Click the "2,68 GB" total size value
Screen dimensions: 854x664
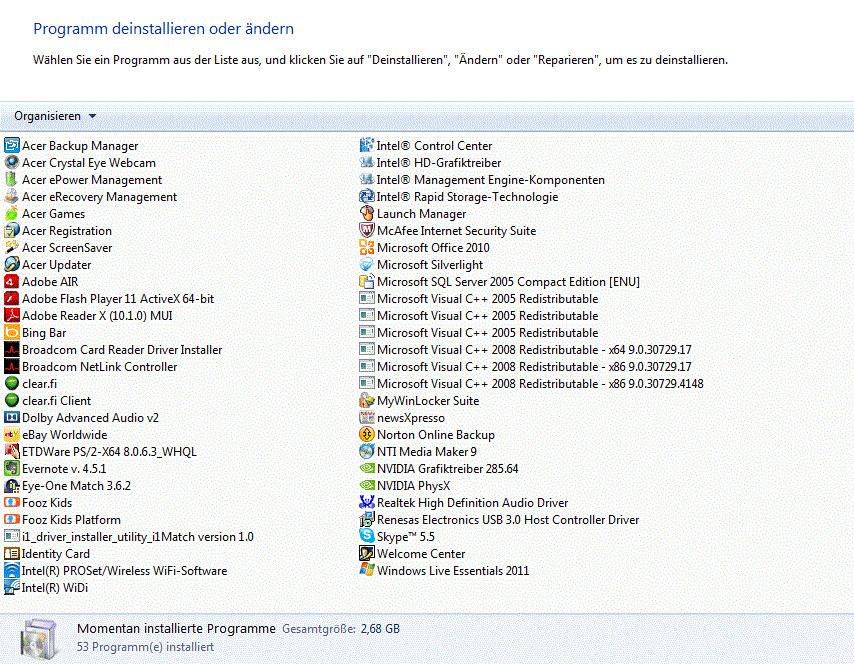[380, 629]
